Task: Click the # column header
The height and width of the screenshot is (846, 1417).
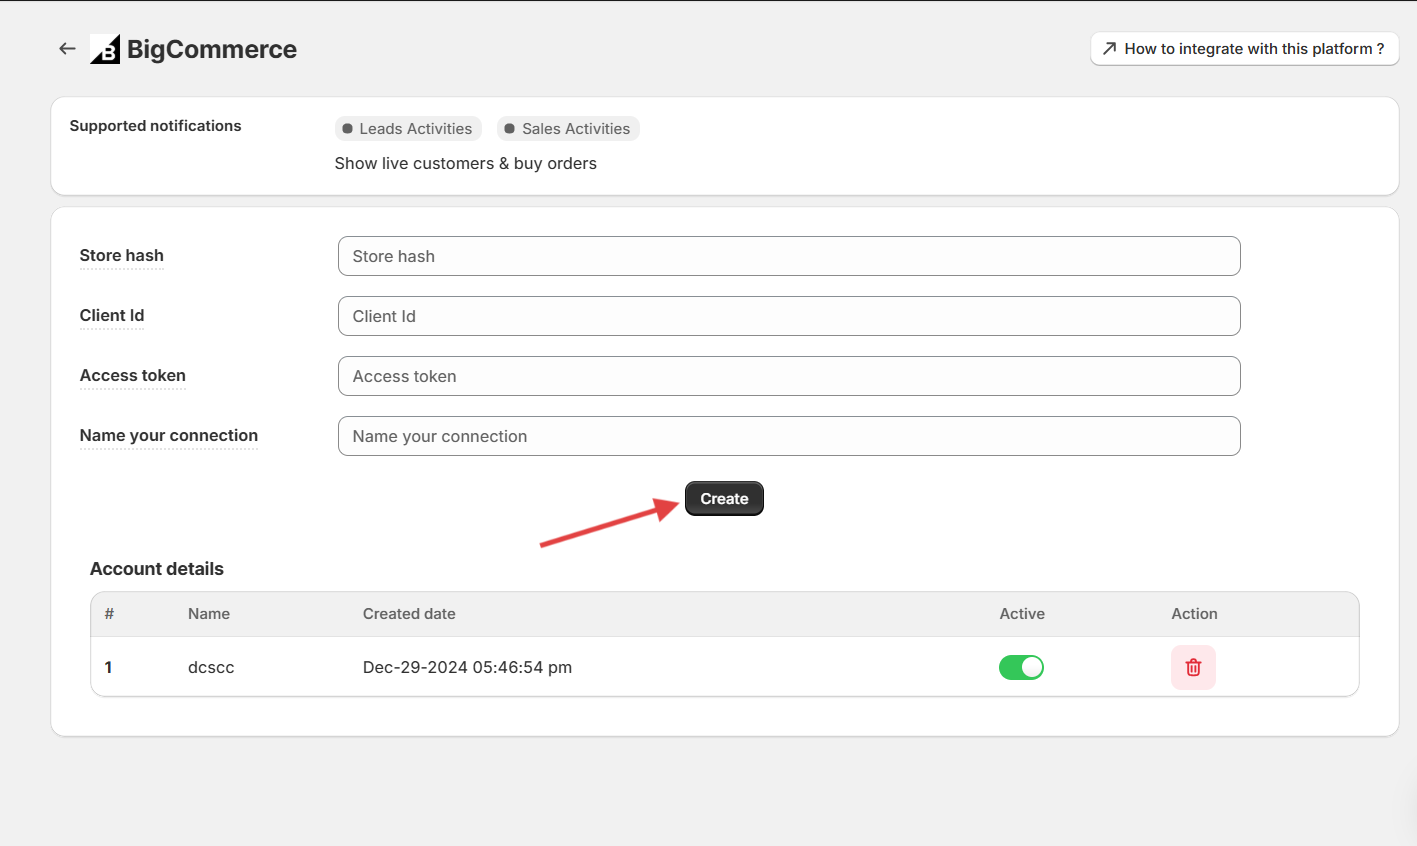Action: [109, 614]
